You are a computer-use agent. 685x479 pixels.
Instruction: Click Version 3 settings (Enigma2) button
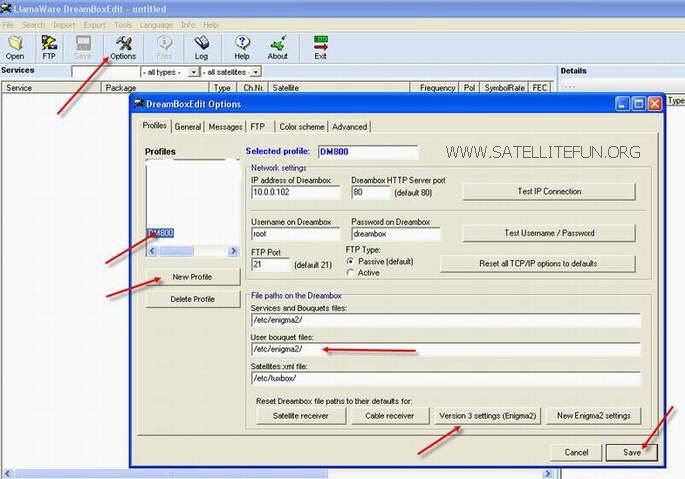[488, 416]
